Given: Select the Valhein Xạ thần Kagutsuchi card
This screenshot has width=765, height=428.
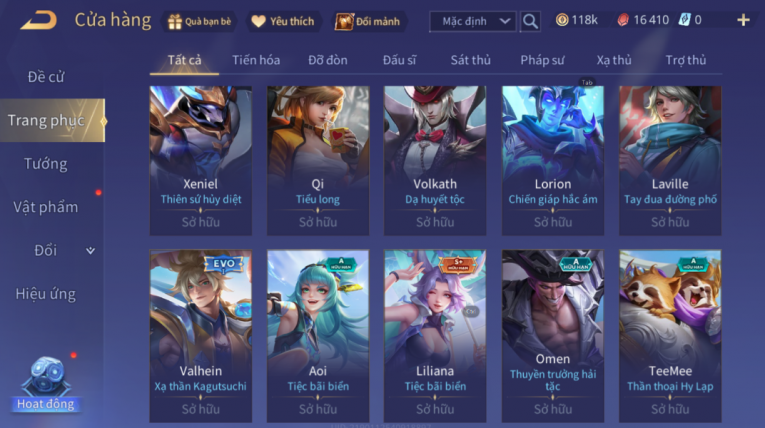Looking at the screenshot, I should coord(201,336).
